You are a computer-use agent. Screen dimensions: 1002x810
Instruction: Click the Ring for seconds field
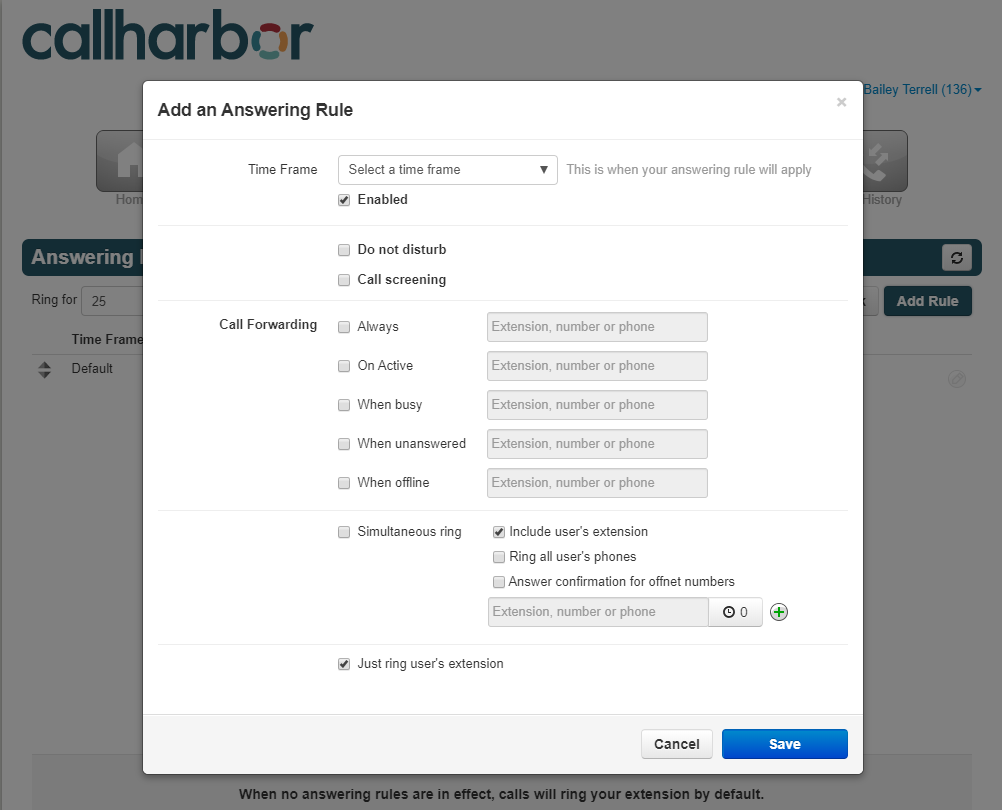pyautogui.click(x=112, y=300)
